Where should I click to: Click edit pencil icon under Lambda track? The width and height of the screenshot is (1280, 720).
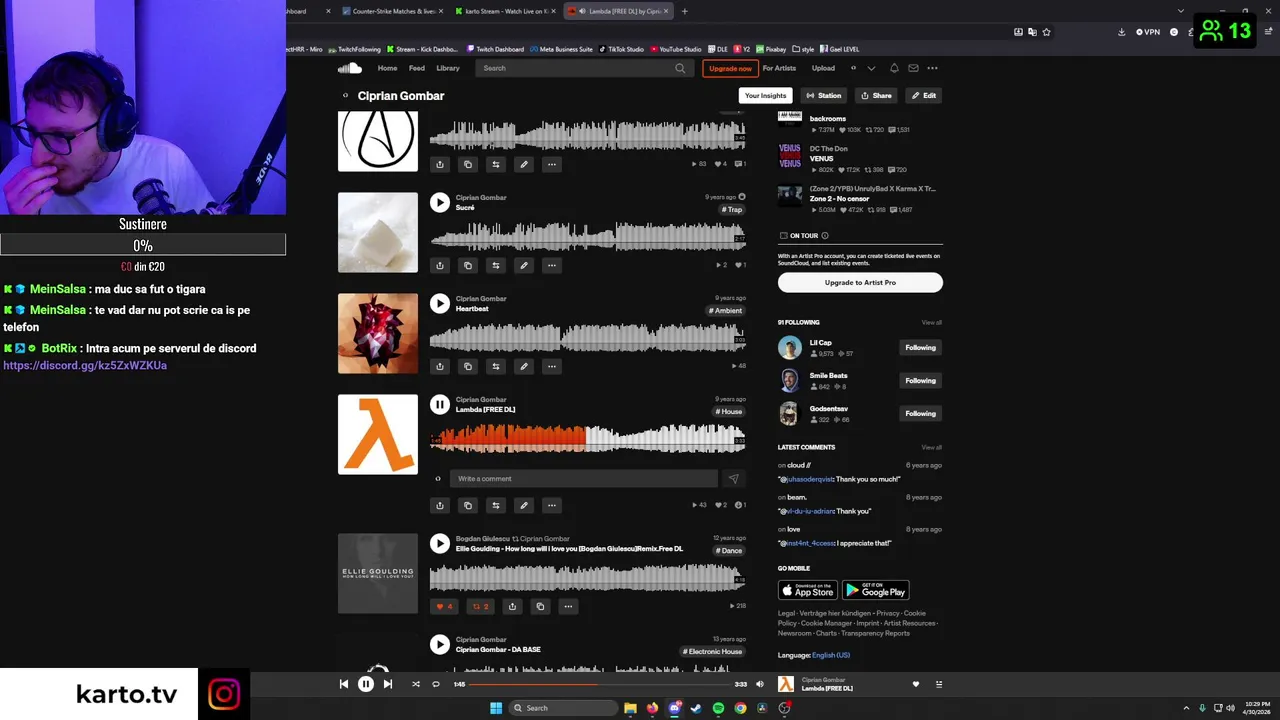(523, 505)
